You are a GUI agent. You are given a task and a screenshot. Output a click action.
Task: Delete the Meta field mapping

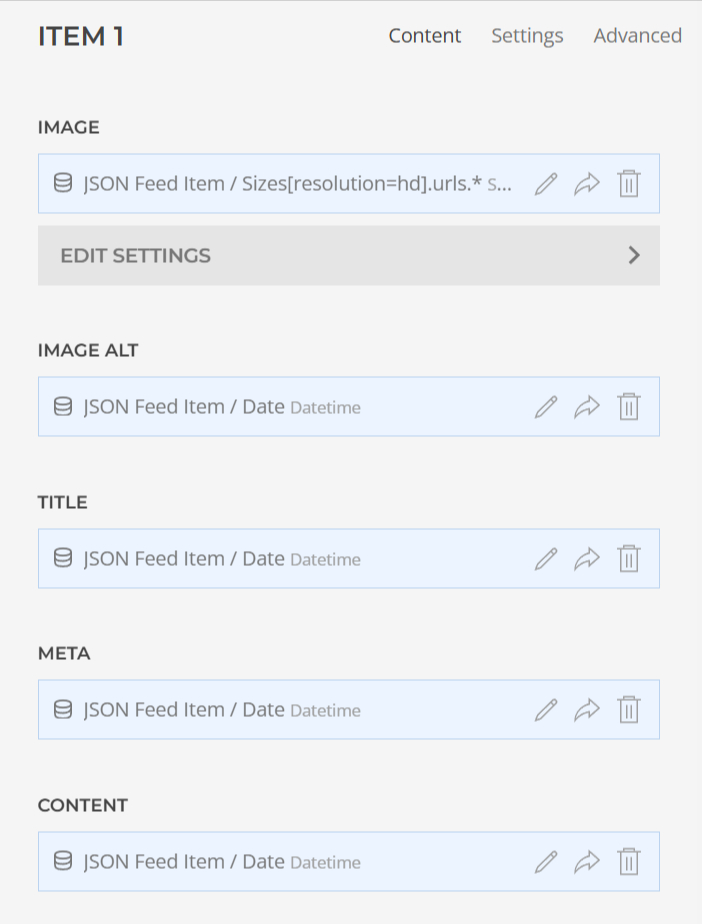point(628,710)
